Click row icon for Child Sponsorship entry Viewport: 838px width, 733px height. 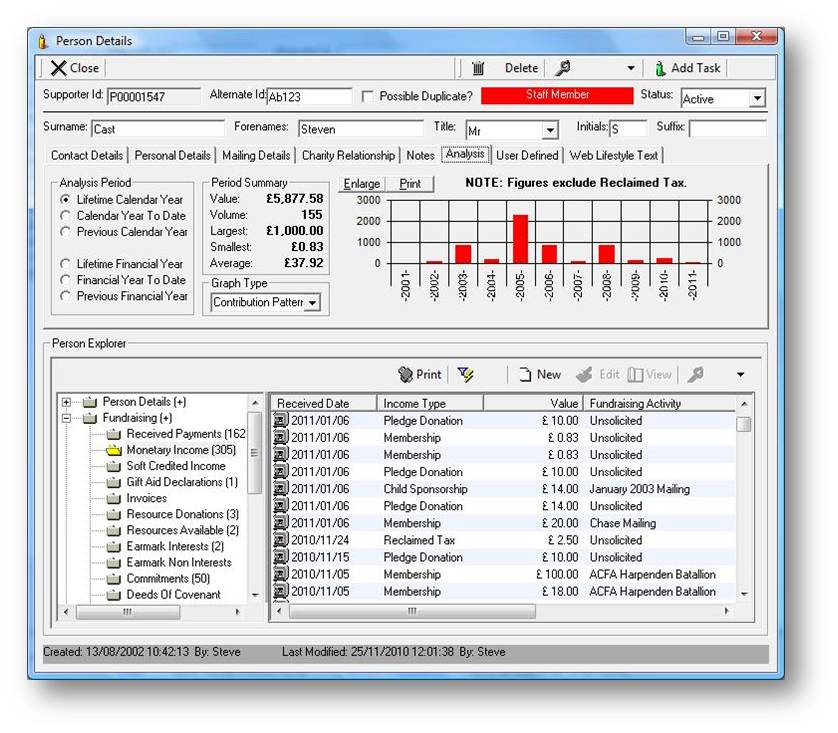pos(281,489)
